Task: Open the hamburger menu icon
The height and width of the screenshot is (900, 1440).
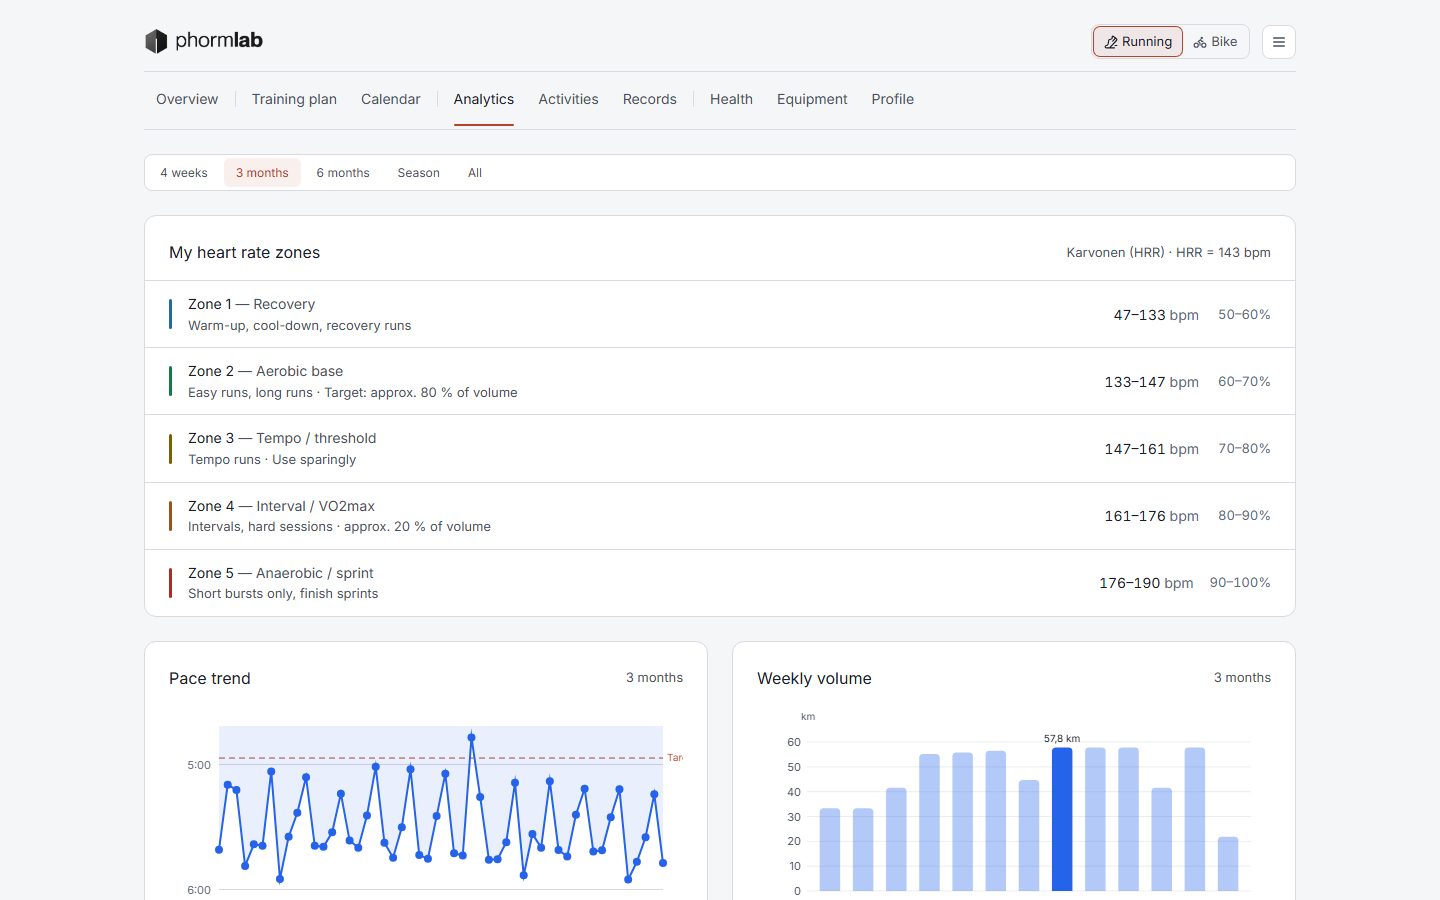Action: coord(1279,42)
